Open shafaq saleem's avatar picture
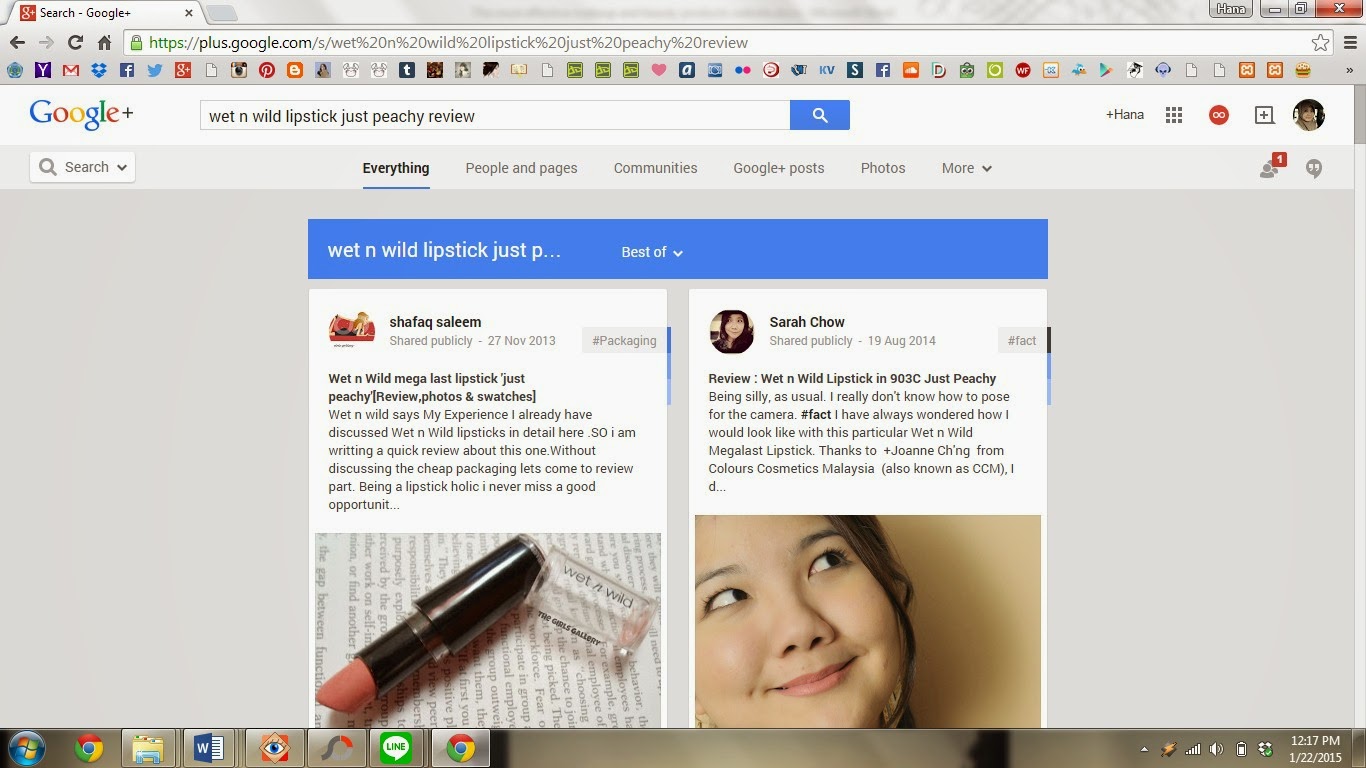The image size is (1366, 768). coord(352,331)
